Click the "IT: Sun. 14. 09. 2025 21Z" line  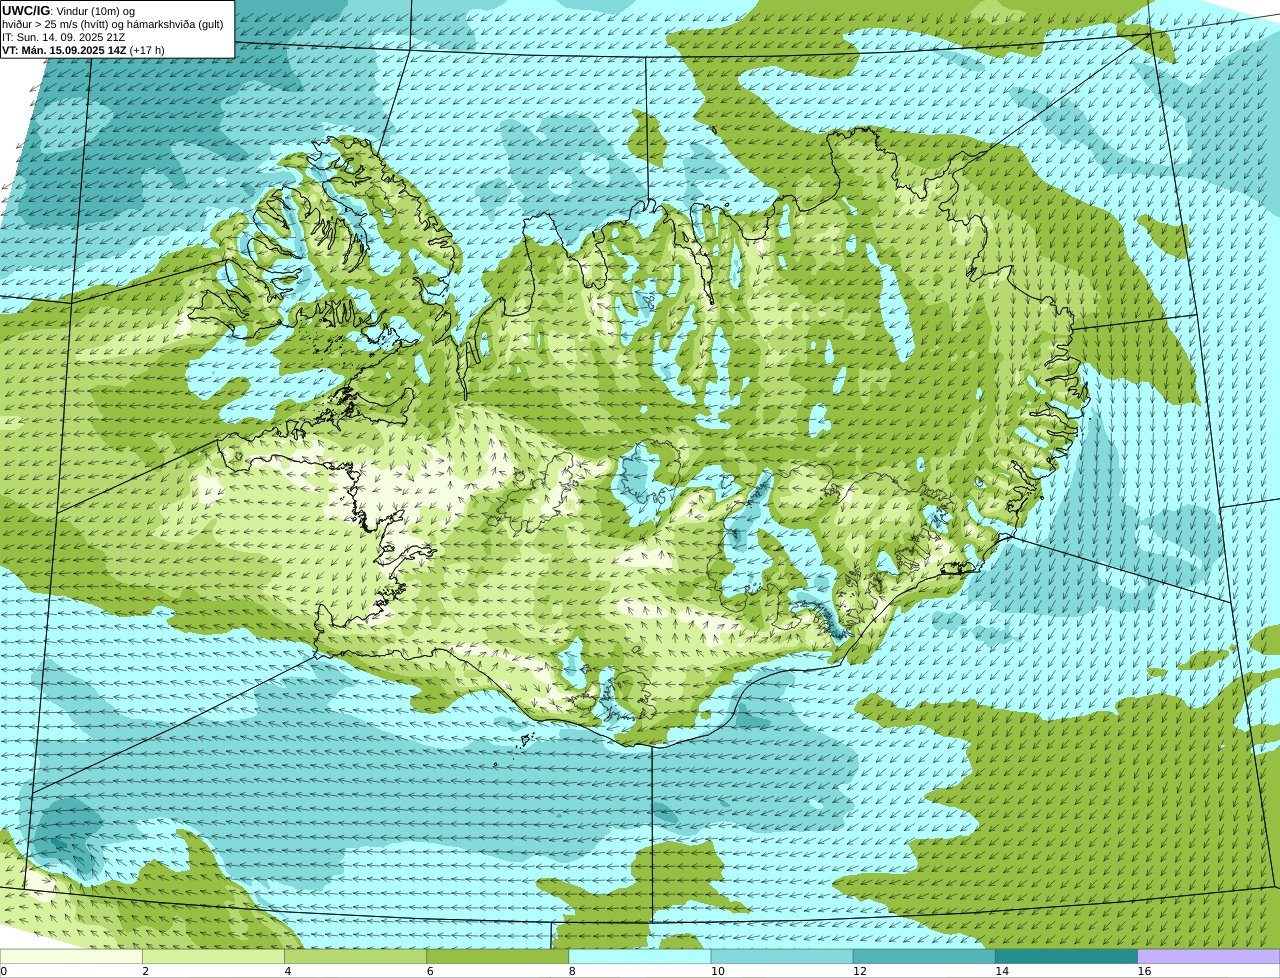tap(64, 37)
